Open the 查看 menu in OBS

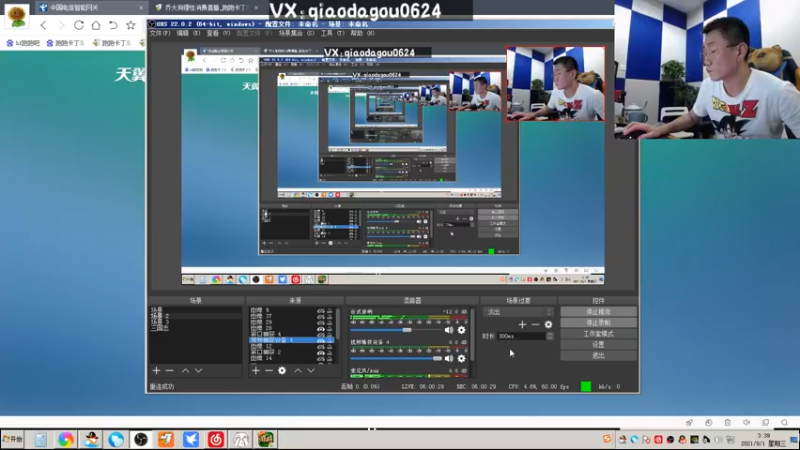[x=218, y=33]
